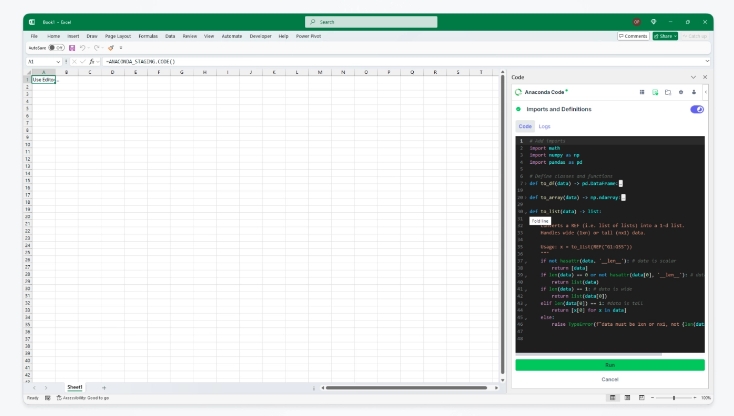This screenshot has height=416, width=734.
Task: Collapse the to_list function with fold arrow
Action: (526, 211)
